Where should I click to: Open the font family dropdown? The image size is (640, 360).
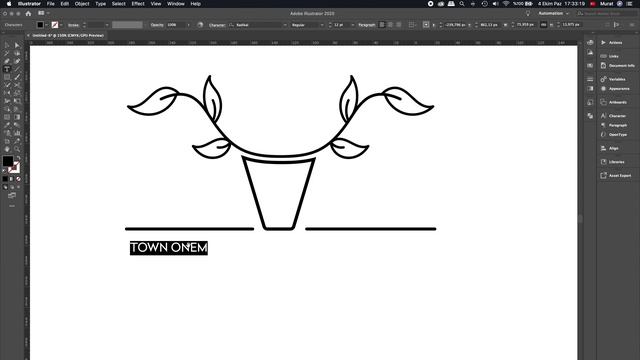285,25
